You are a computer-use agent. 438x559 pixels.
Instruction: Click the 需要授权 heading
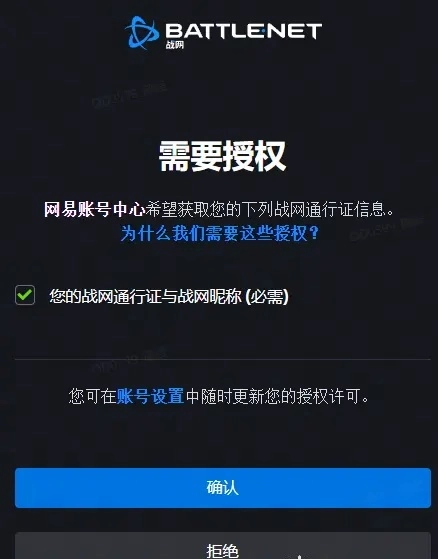click(222, 156)
